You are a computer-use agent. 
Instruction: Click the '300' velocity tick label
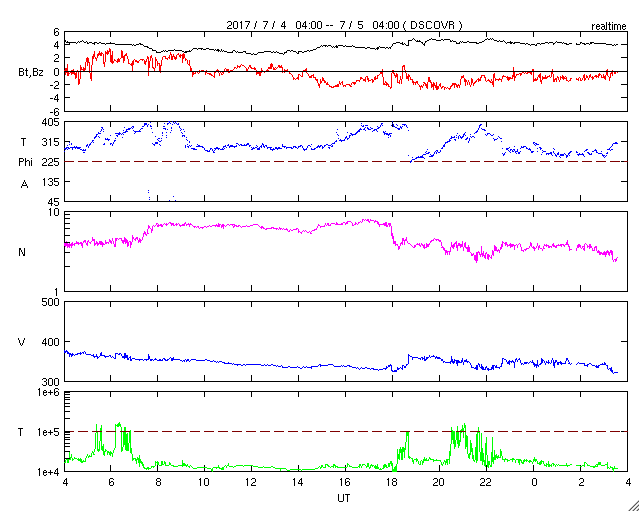coord(51,382)
